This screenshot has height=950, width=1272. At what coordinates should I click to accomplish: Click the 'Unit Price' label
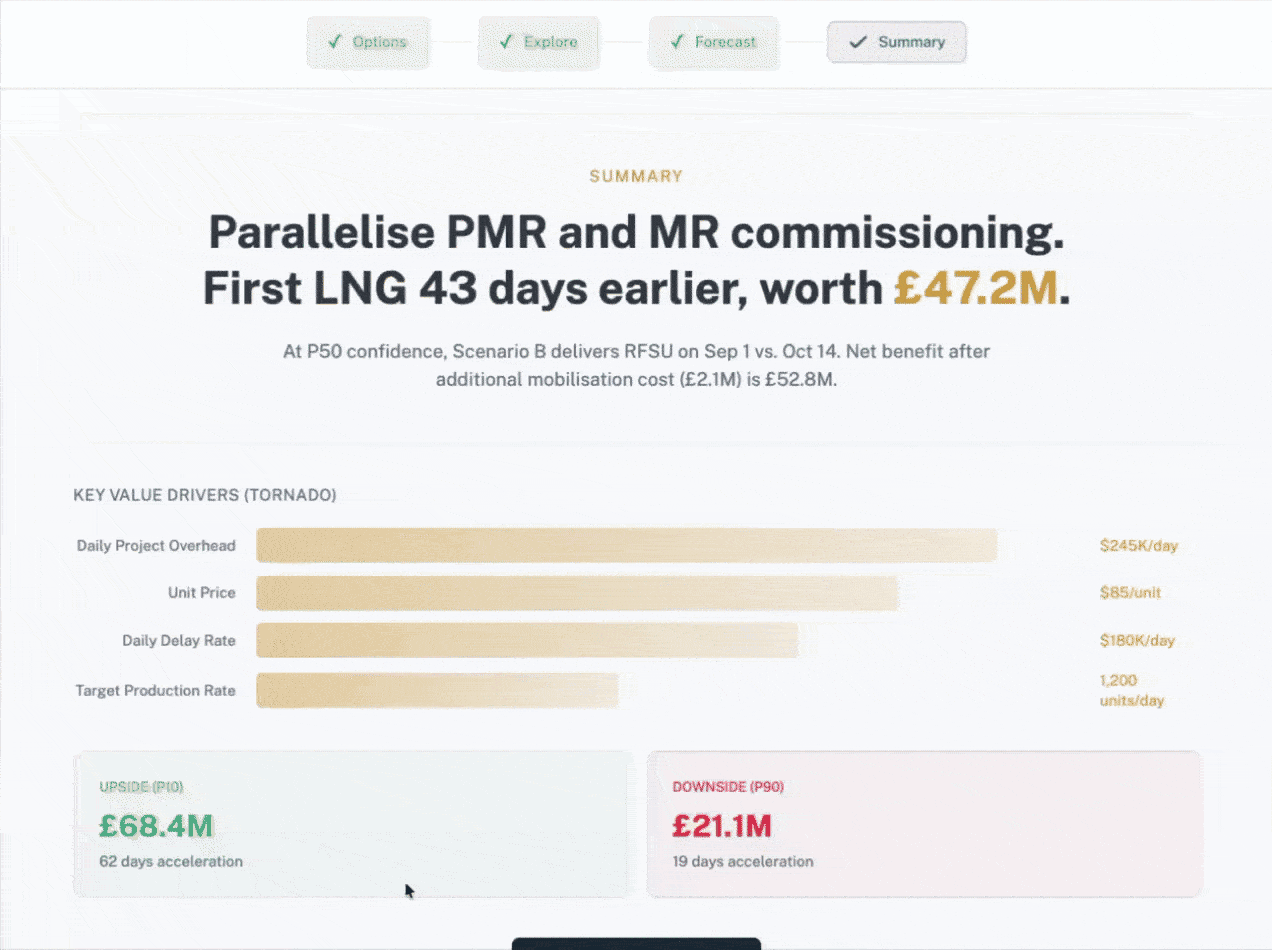pos(202,592)
